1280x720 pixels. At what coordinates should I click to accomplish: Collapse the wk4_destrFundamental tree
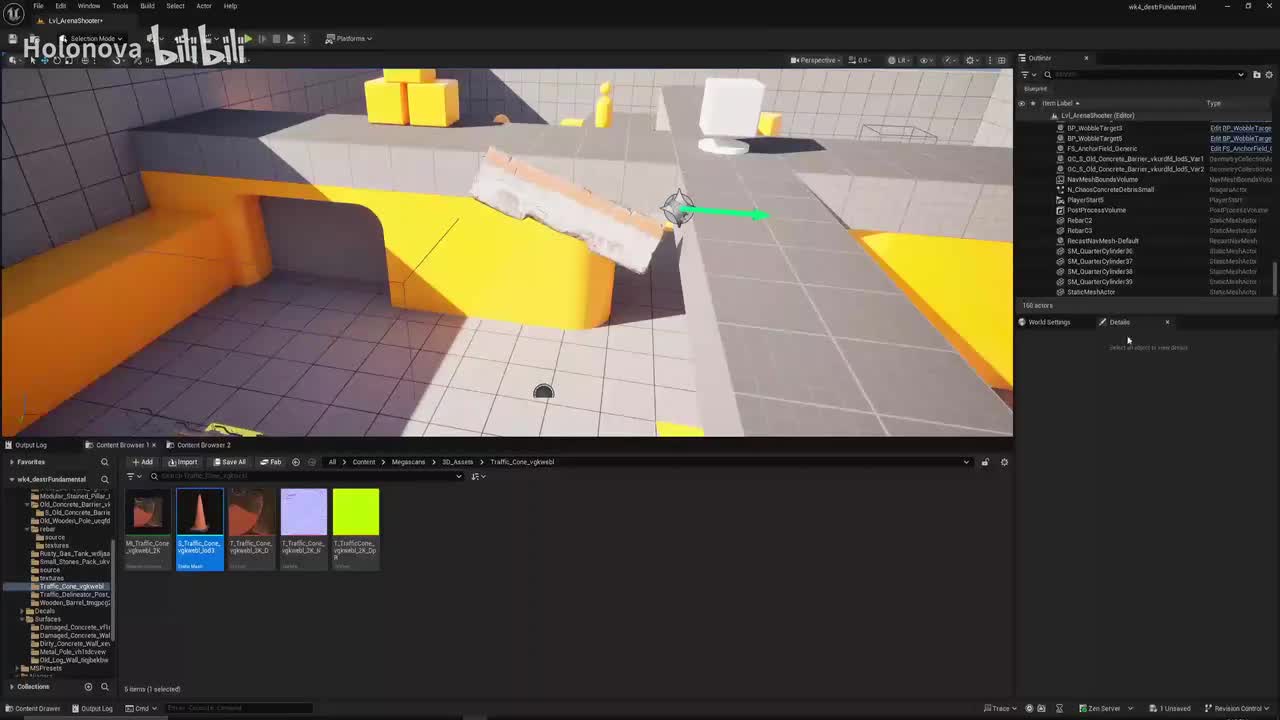coord(12,479)
